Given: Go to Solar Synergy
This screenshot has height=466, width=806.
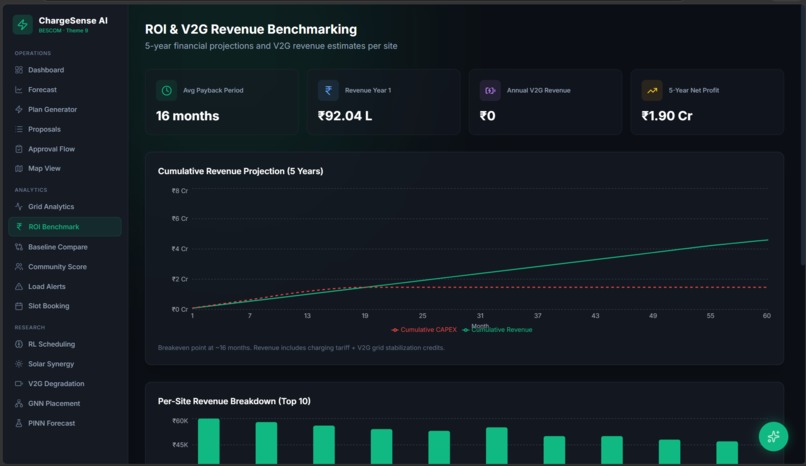Looking at the screenshot, I should pyautogui.click(x=65, y=364).
